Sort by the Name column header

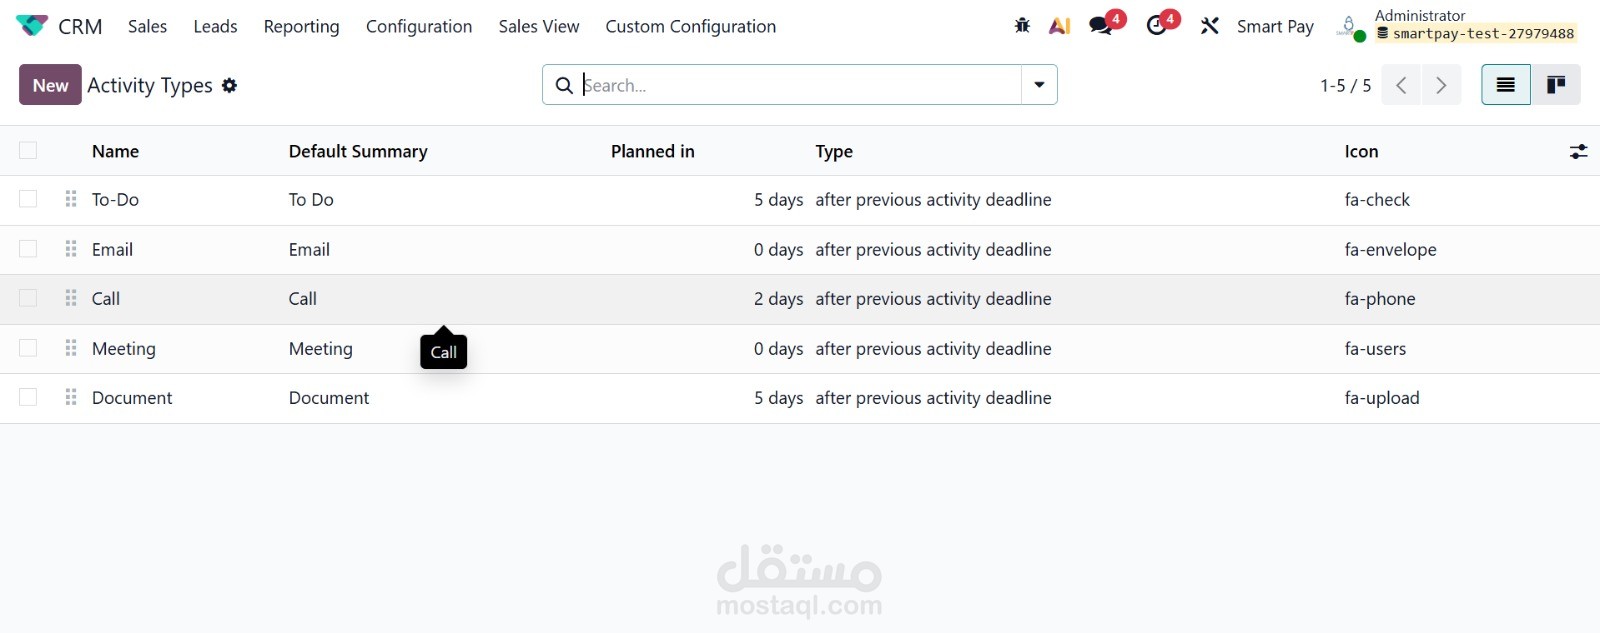[x=115, y=152]
